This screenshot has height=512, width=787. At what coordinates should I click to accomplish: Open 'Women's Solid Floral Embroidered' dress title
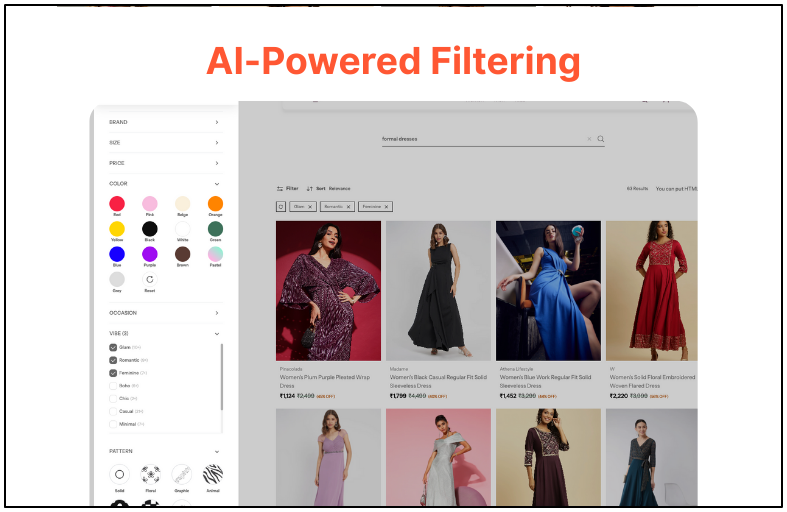click(652, 377)
